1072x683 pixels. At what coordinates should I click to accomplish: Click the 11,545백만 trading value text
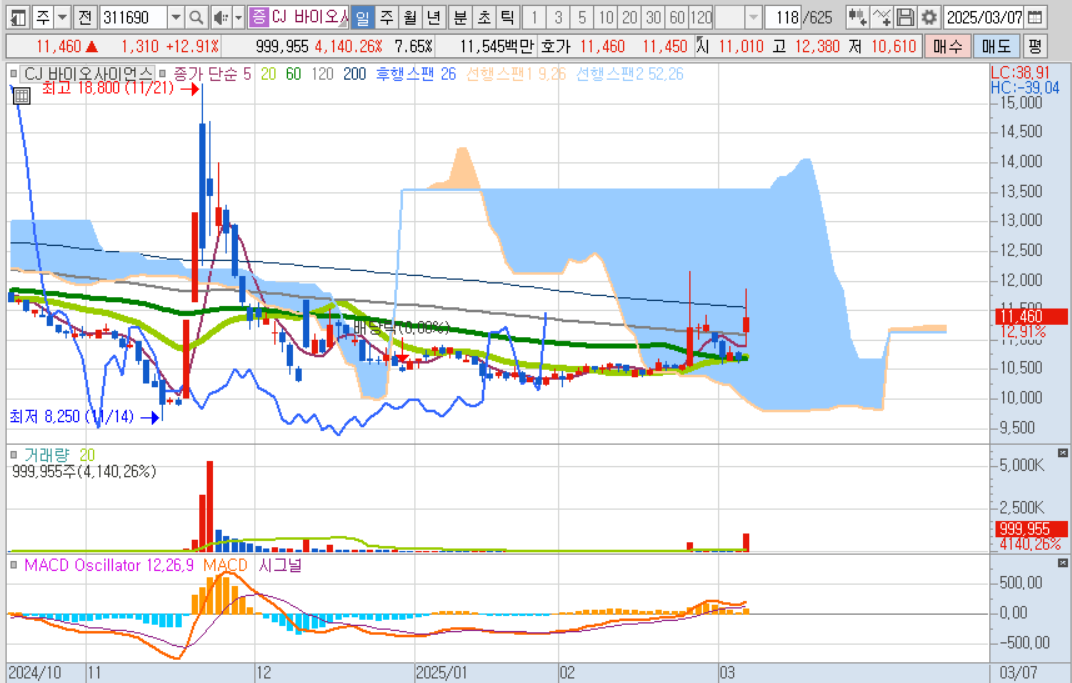point(496,46)
